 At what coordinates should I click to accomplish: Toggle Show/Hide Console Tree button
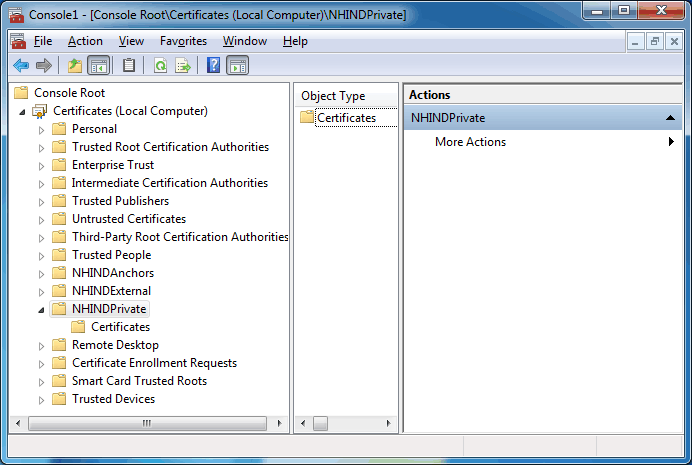99,66
